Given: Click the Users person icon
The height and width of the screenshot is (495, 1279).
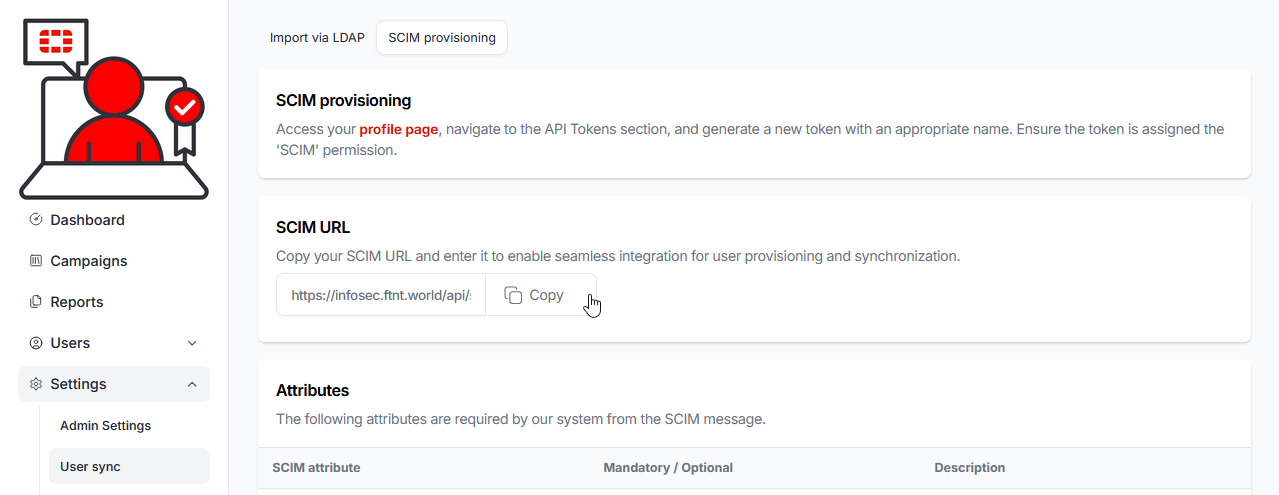Looking at the screenshot, I should coord(36,343).
